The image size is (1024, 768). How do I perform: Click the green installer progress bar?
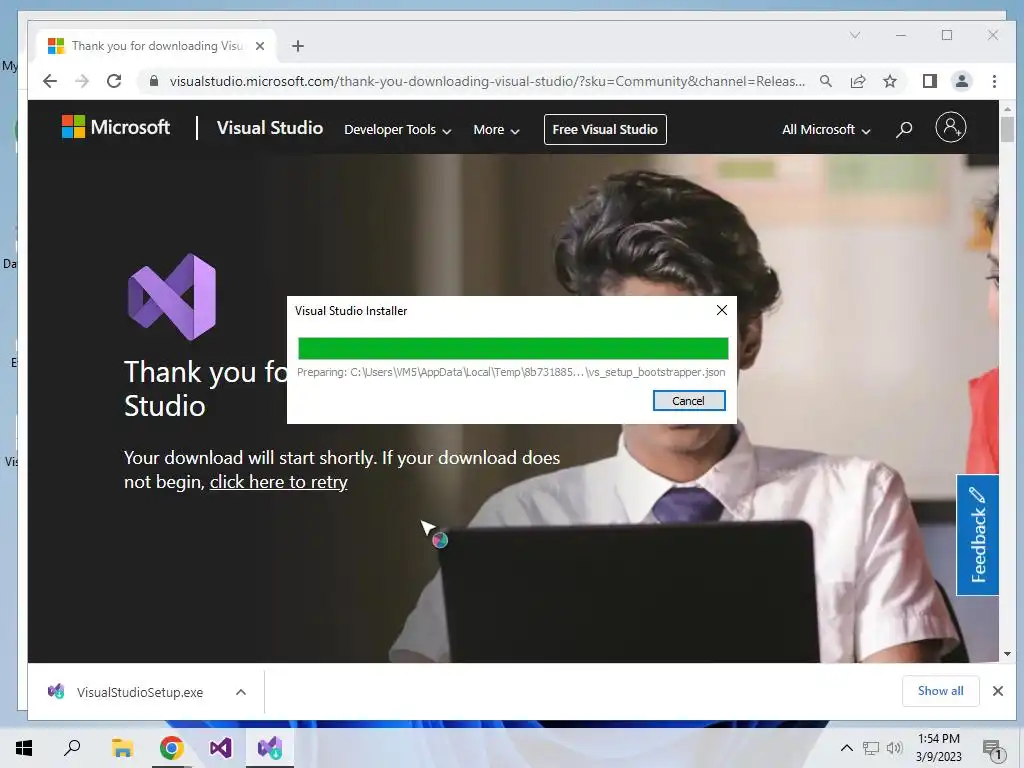[x=513, y=349]
